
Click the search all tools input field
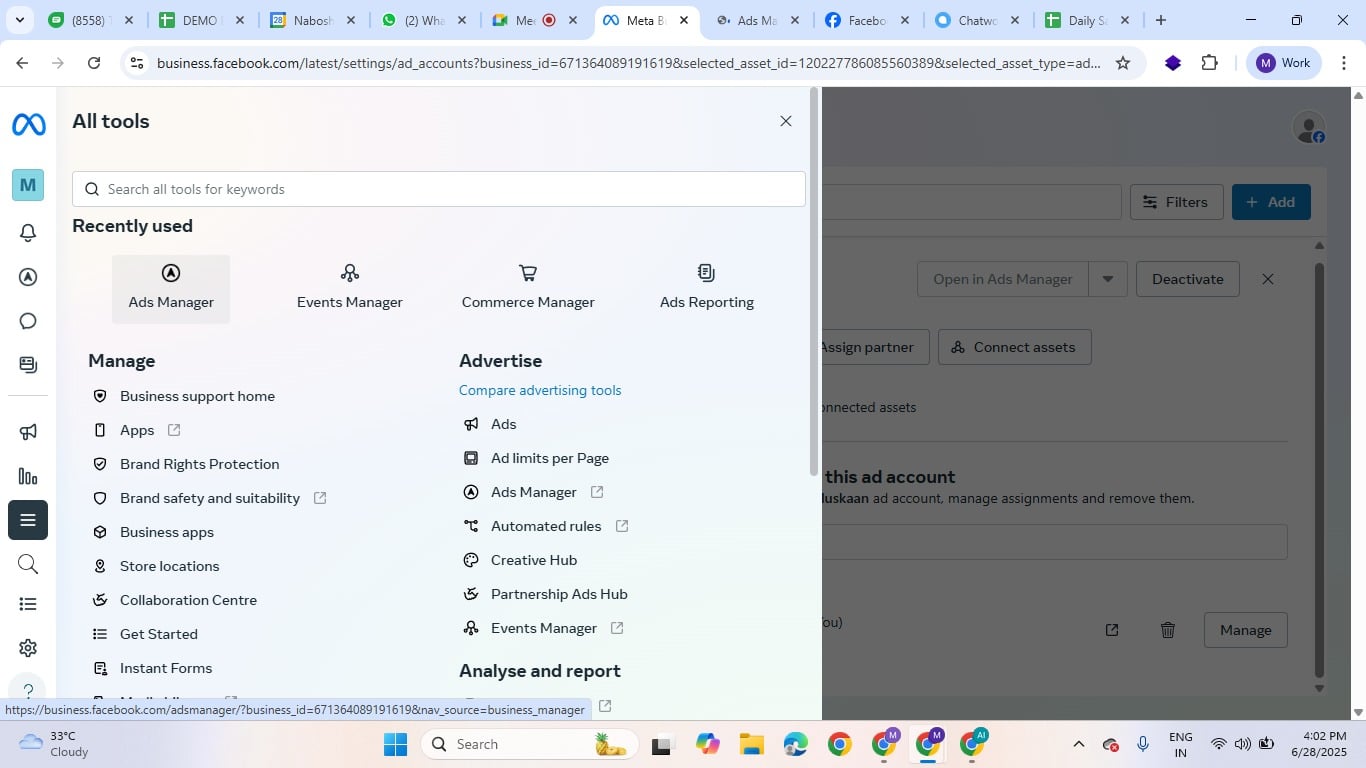point(437,188)
